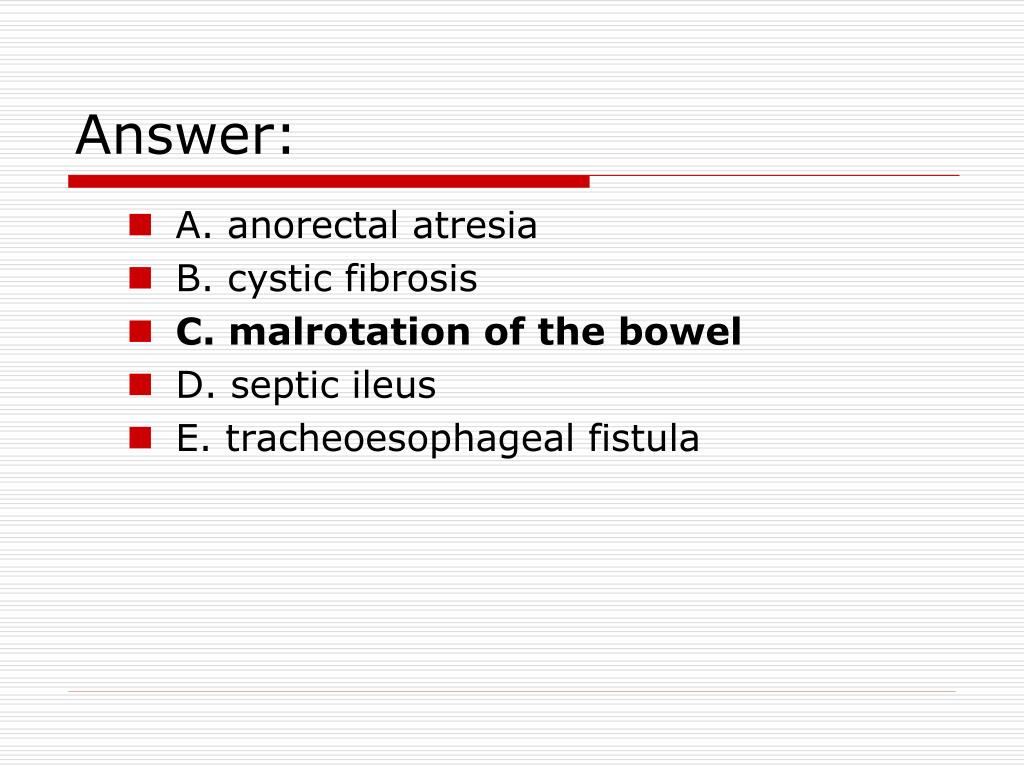This screenshot has width=1024, height=768.
Task: Click the text "cystic fibrosis"
Action: (353, 280)
